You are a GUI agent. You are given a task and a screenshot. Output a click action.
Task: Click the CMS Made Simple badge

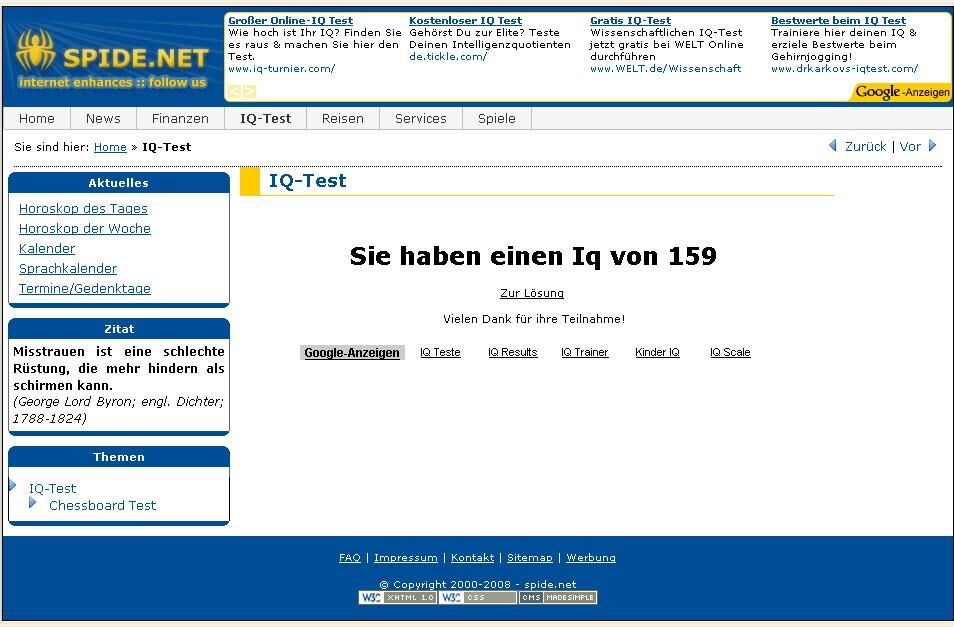pyautogui.click(x=557, y=598)
